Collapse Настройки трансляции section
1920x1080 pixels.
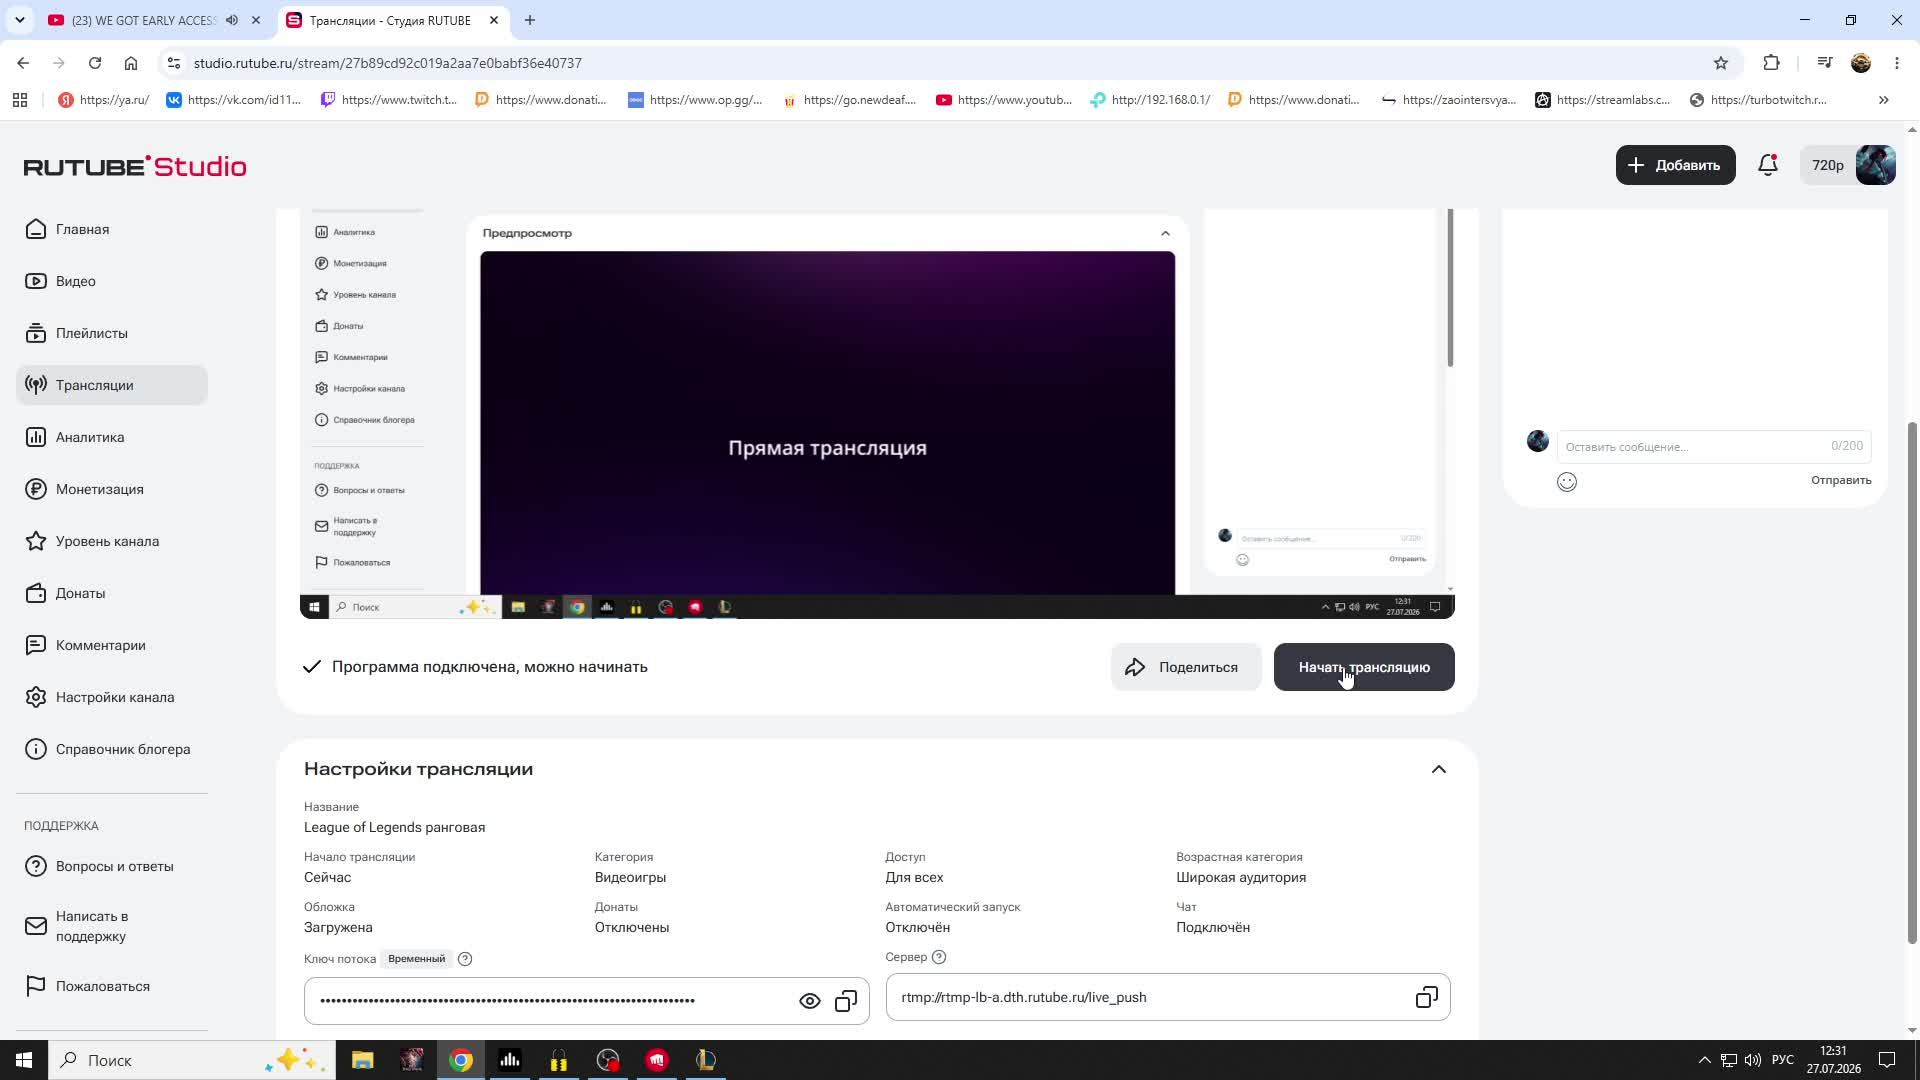pyautogui.click(x=1438, y=769)
